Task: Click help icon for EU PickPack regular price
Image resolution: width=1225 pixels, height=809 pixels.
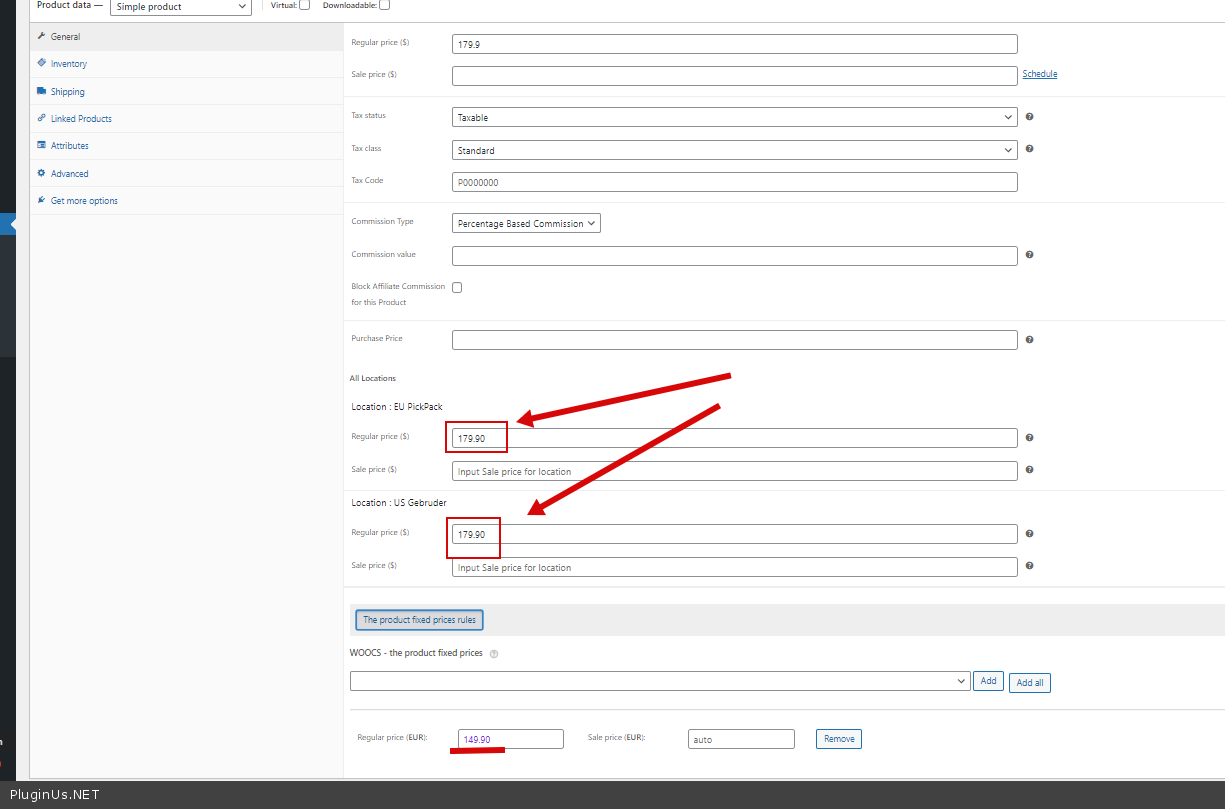Action: pos(1029,437)
